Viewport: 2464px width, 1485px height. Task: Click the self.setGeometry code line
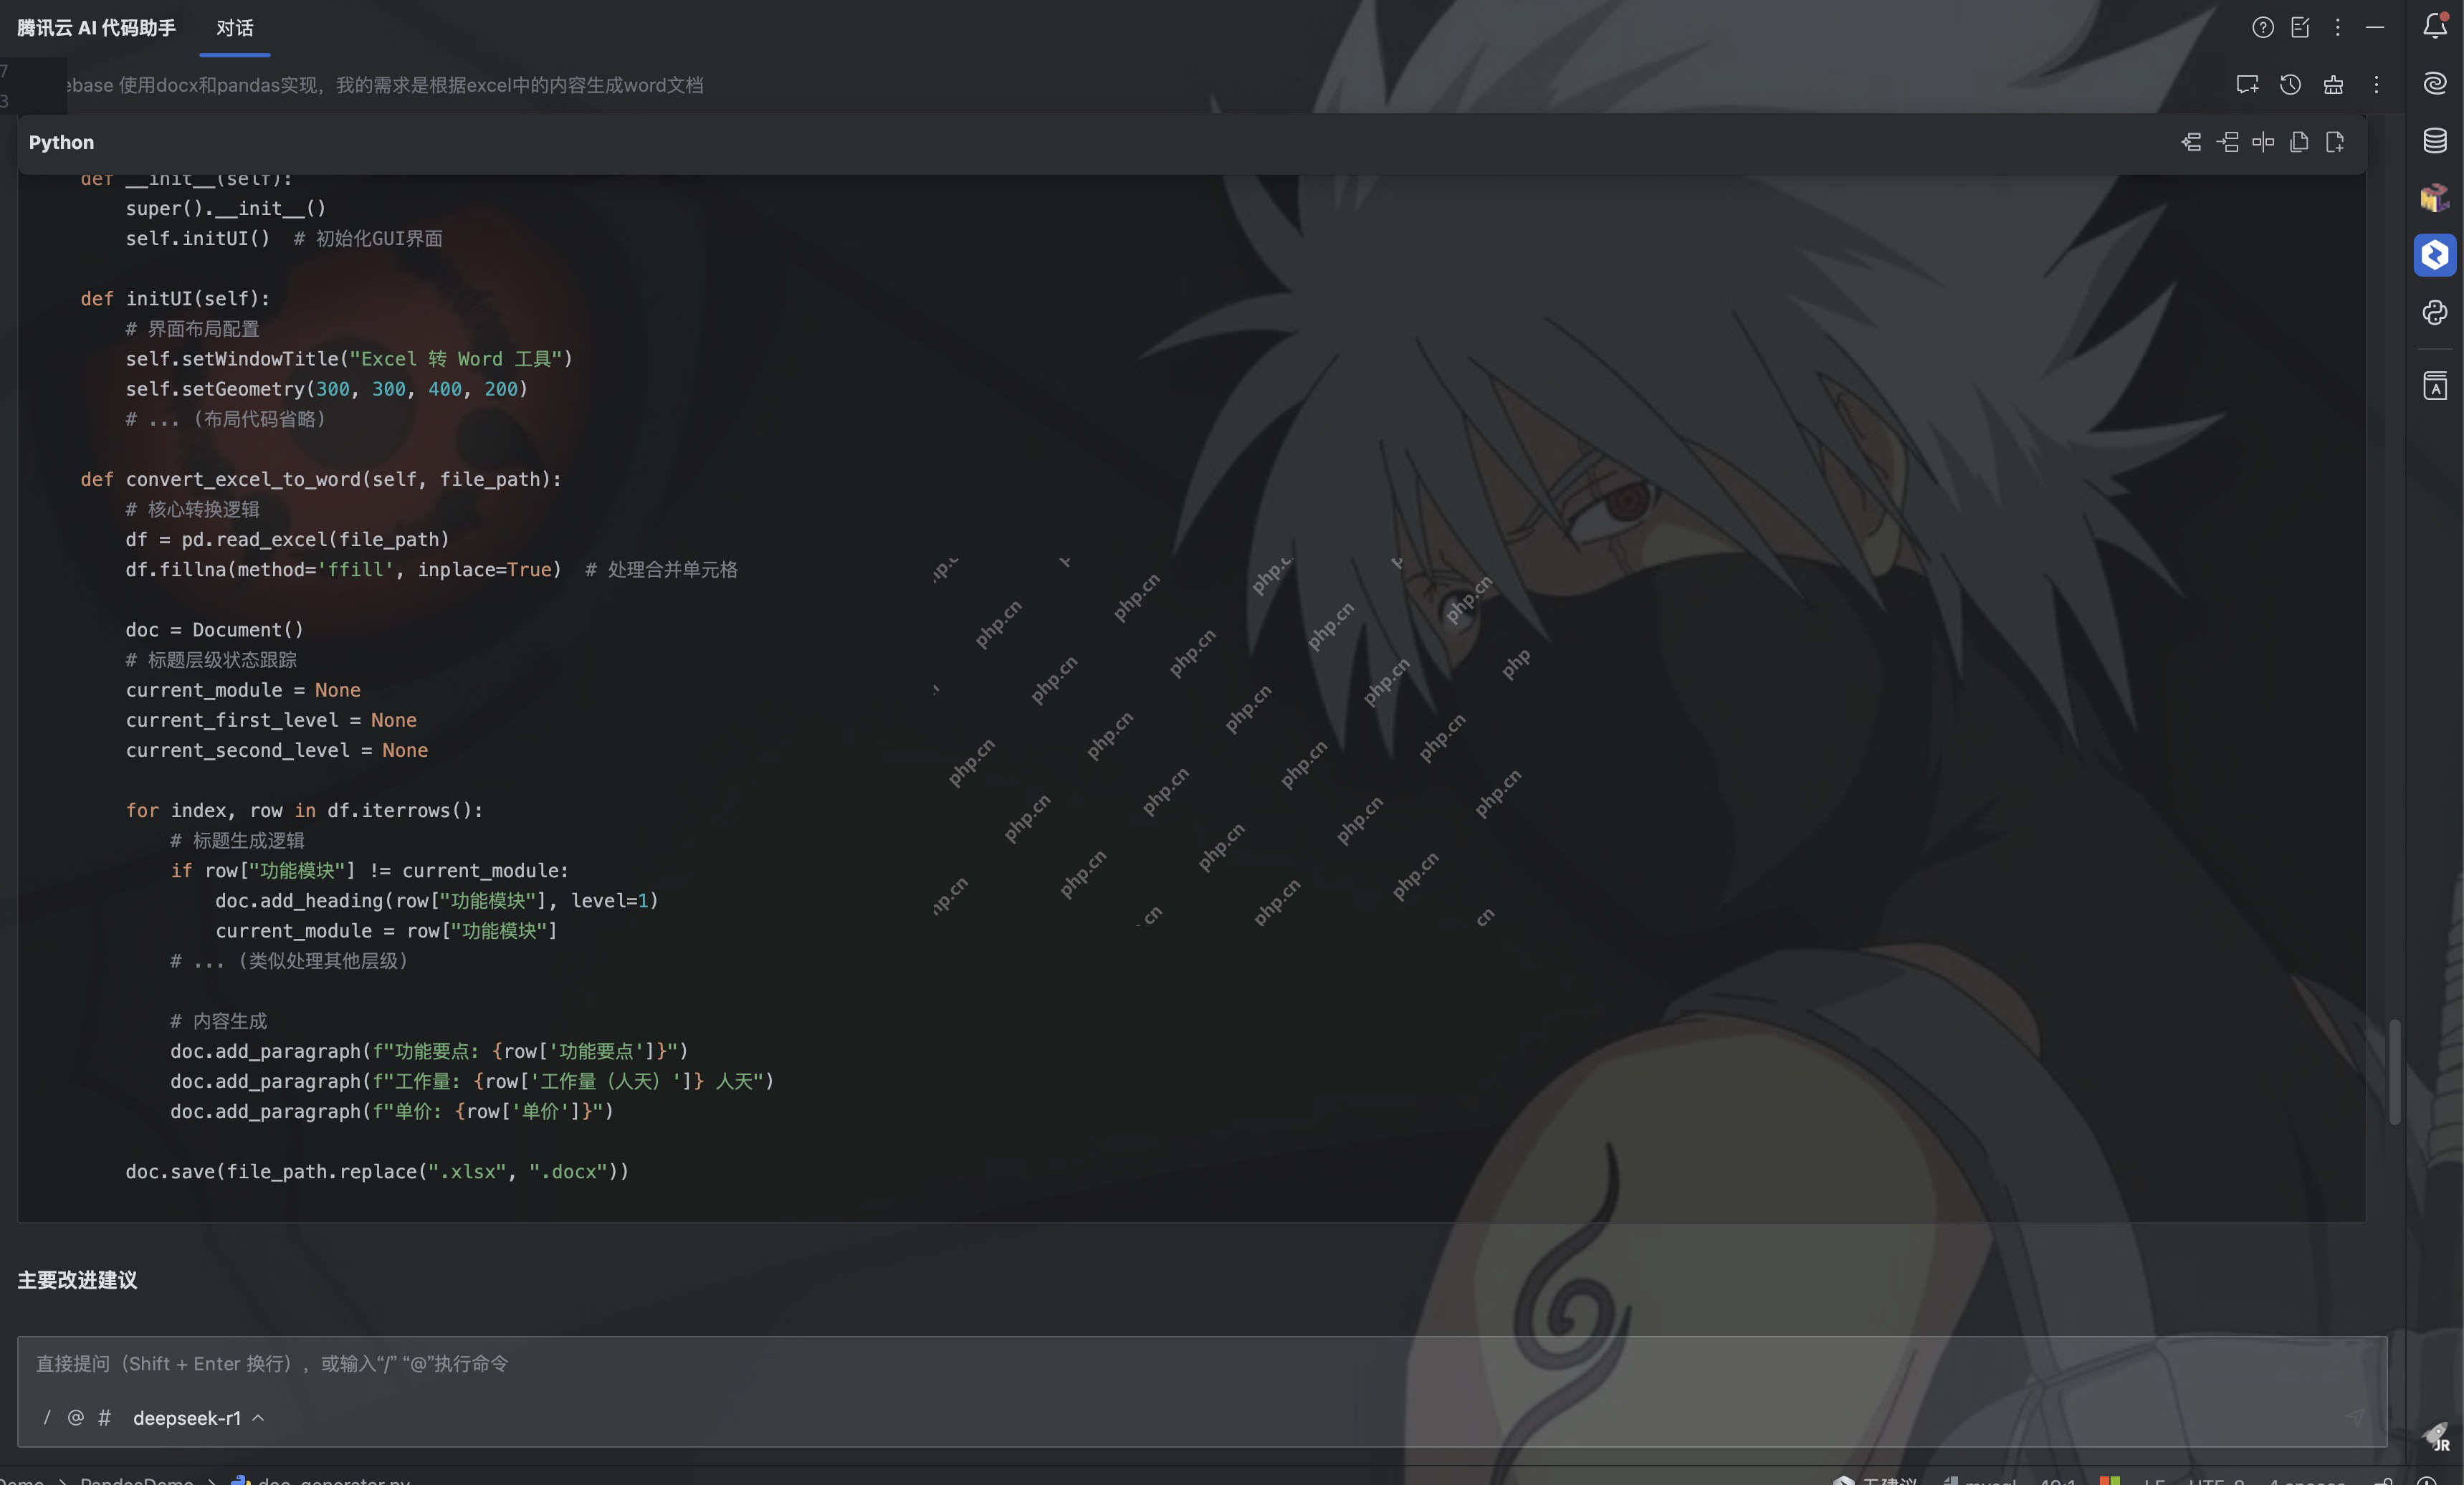click(326, 388)
